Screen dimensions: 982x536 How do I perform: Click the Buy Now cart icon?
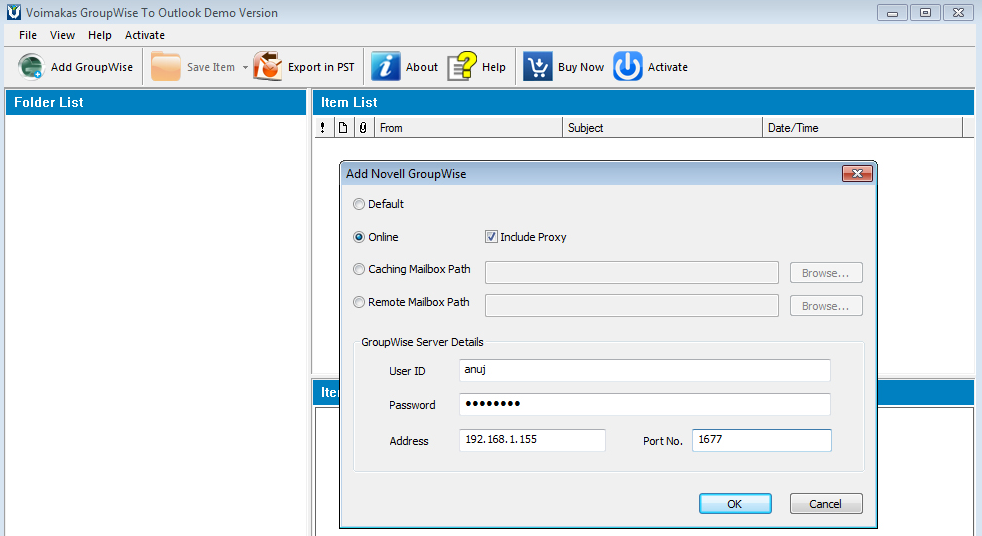click(x=537, y=66)
